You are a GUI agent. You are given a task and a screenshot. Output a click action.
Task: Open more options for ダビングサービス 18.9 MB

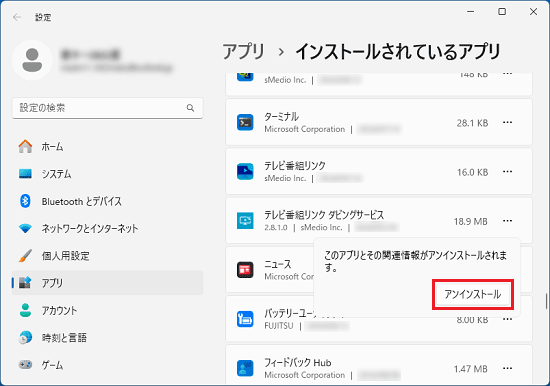coord(508,221)
